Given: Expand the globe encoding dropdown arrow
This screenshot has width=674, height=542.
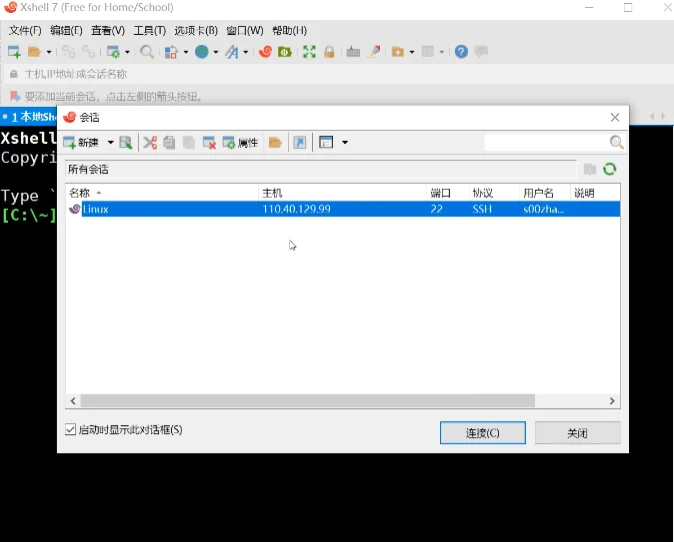Looking at the screenshot, I should click(x=215, y=52).
